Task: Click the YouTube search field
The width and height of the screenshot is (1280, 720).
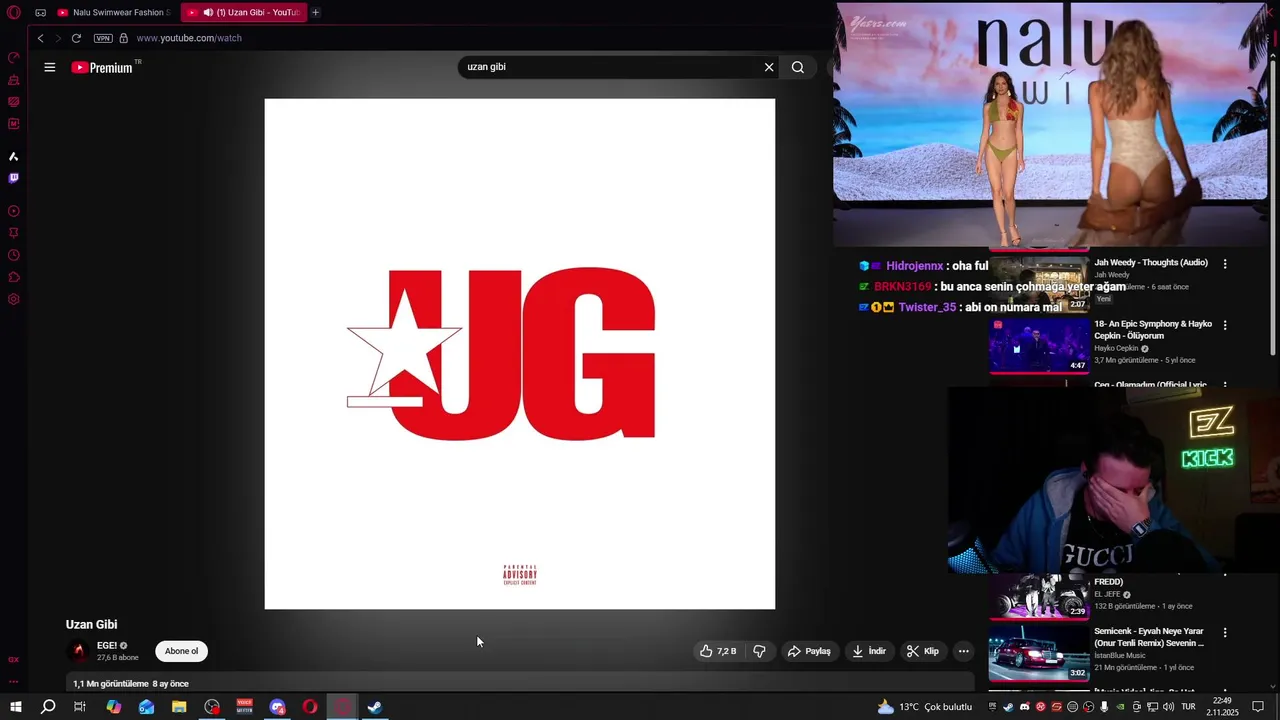Action: (612, 67)
